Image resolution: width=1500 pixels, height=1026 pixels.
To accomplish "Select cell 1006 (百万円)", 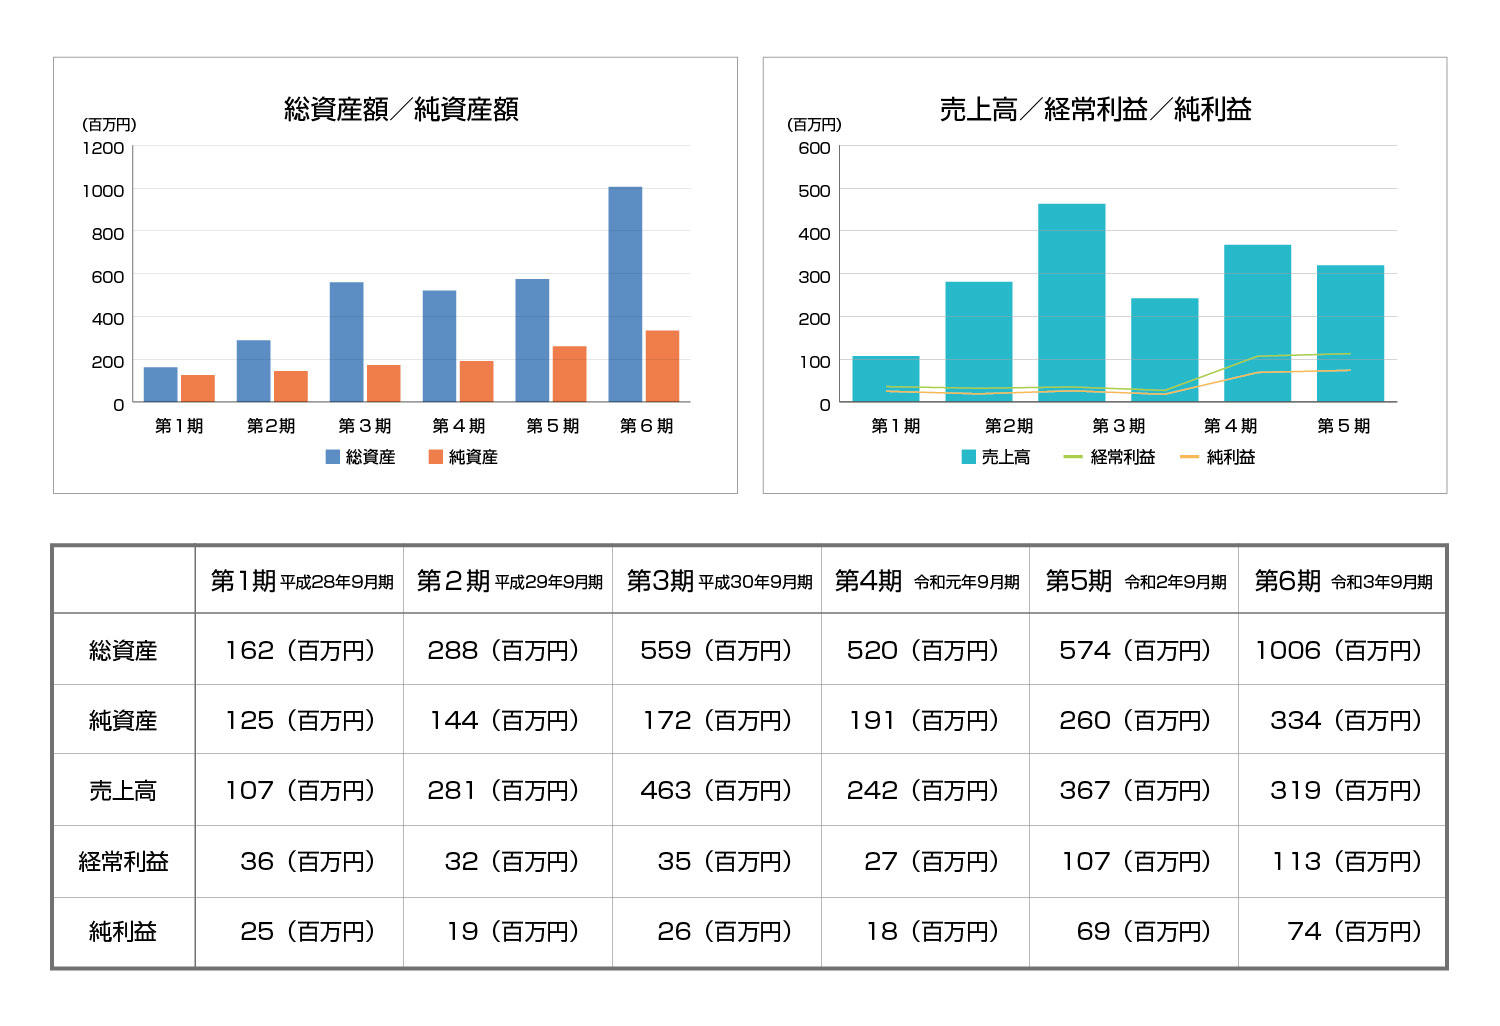I will click(x=1343, y=650).
